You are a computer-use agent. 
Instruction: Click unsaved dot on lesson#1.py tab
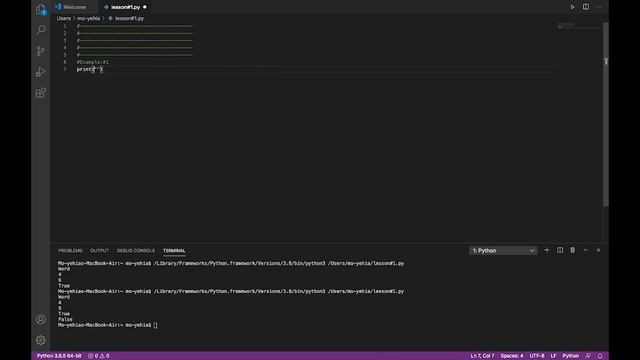[x=145, y=7]
